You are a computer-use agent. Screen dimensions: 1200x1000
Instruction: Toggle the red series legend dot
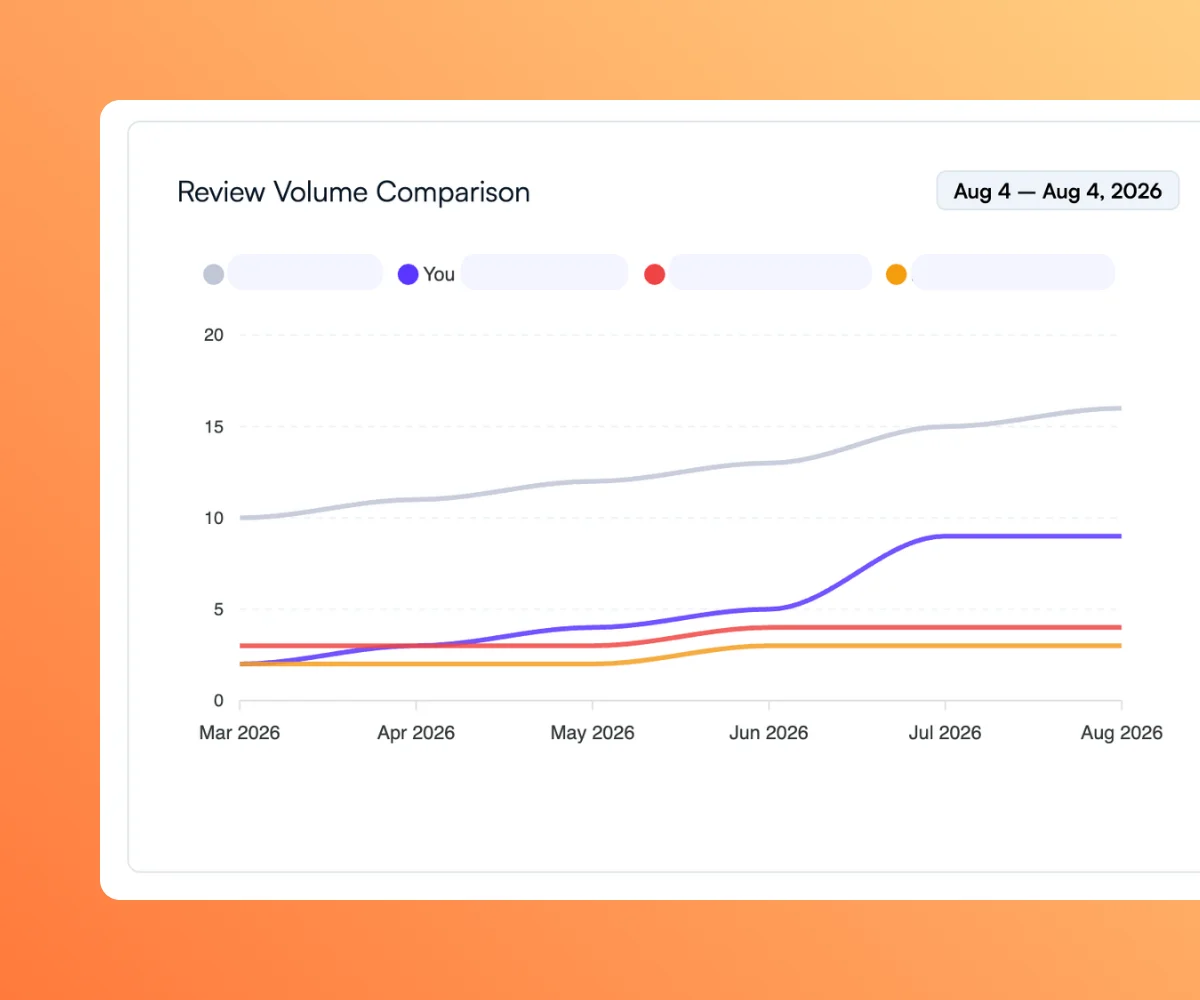click(x=655, y=274)
